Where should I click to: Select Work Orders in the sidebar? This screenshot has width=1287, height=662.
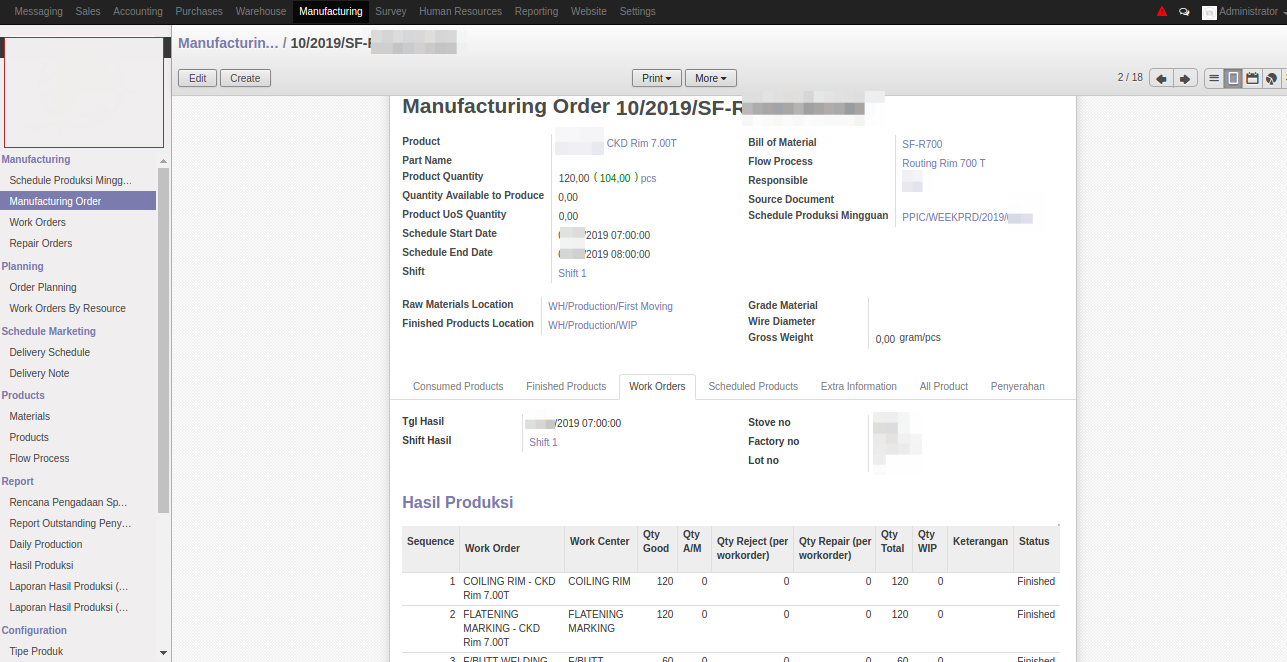pyautogui.click(x=38, y=222)
